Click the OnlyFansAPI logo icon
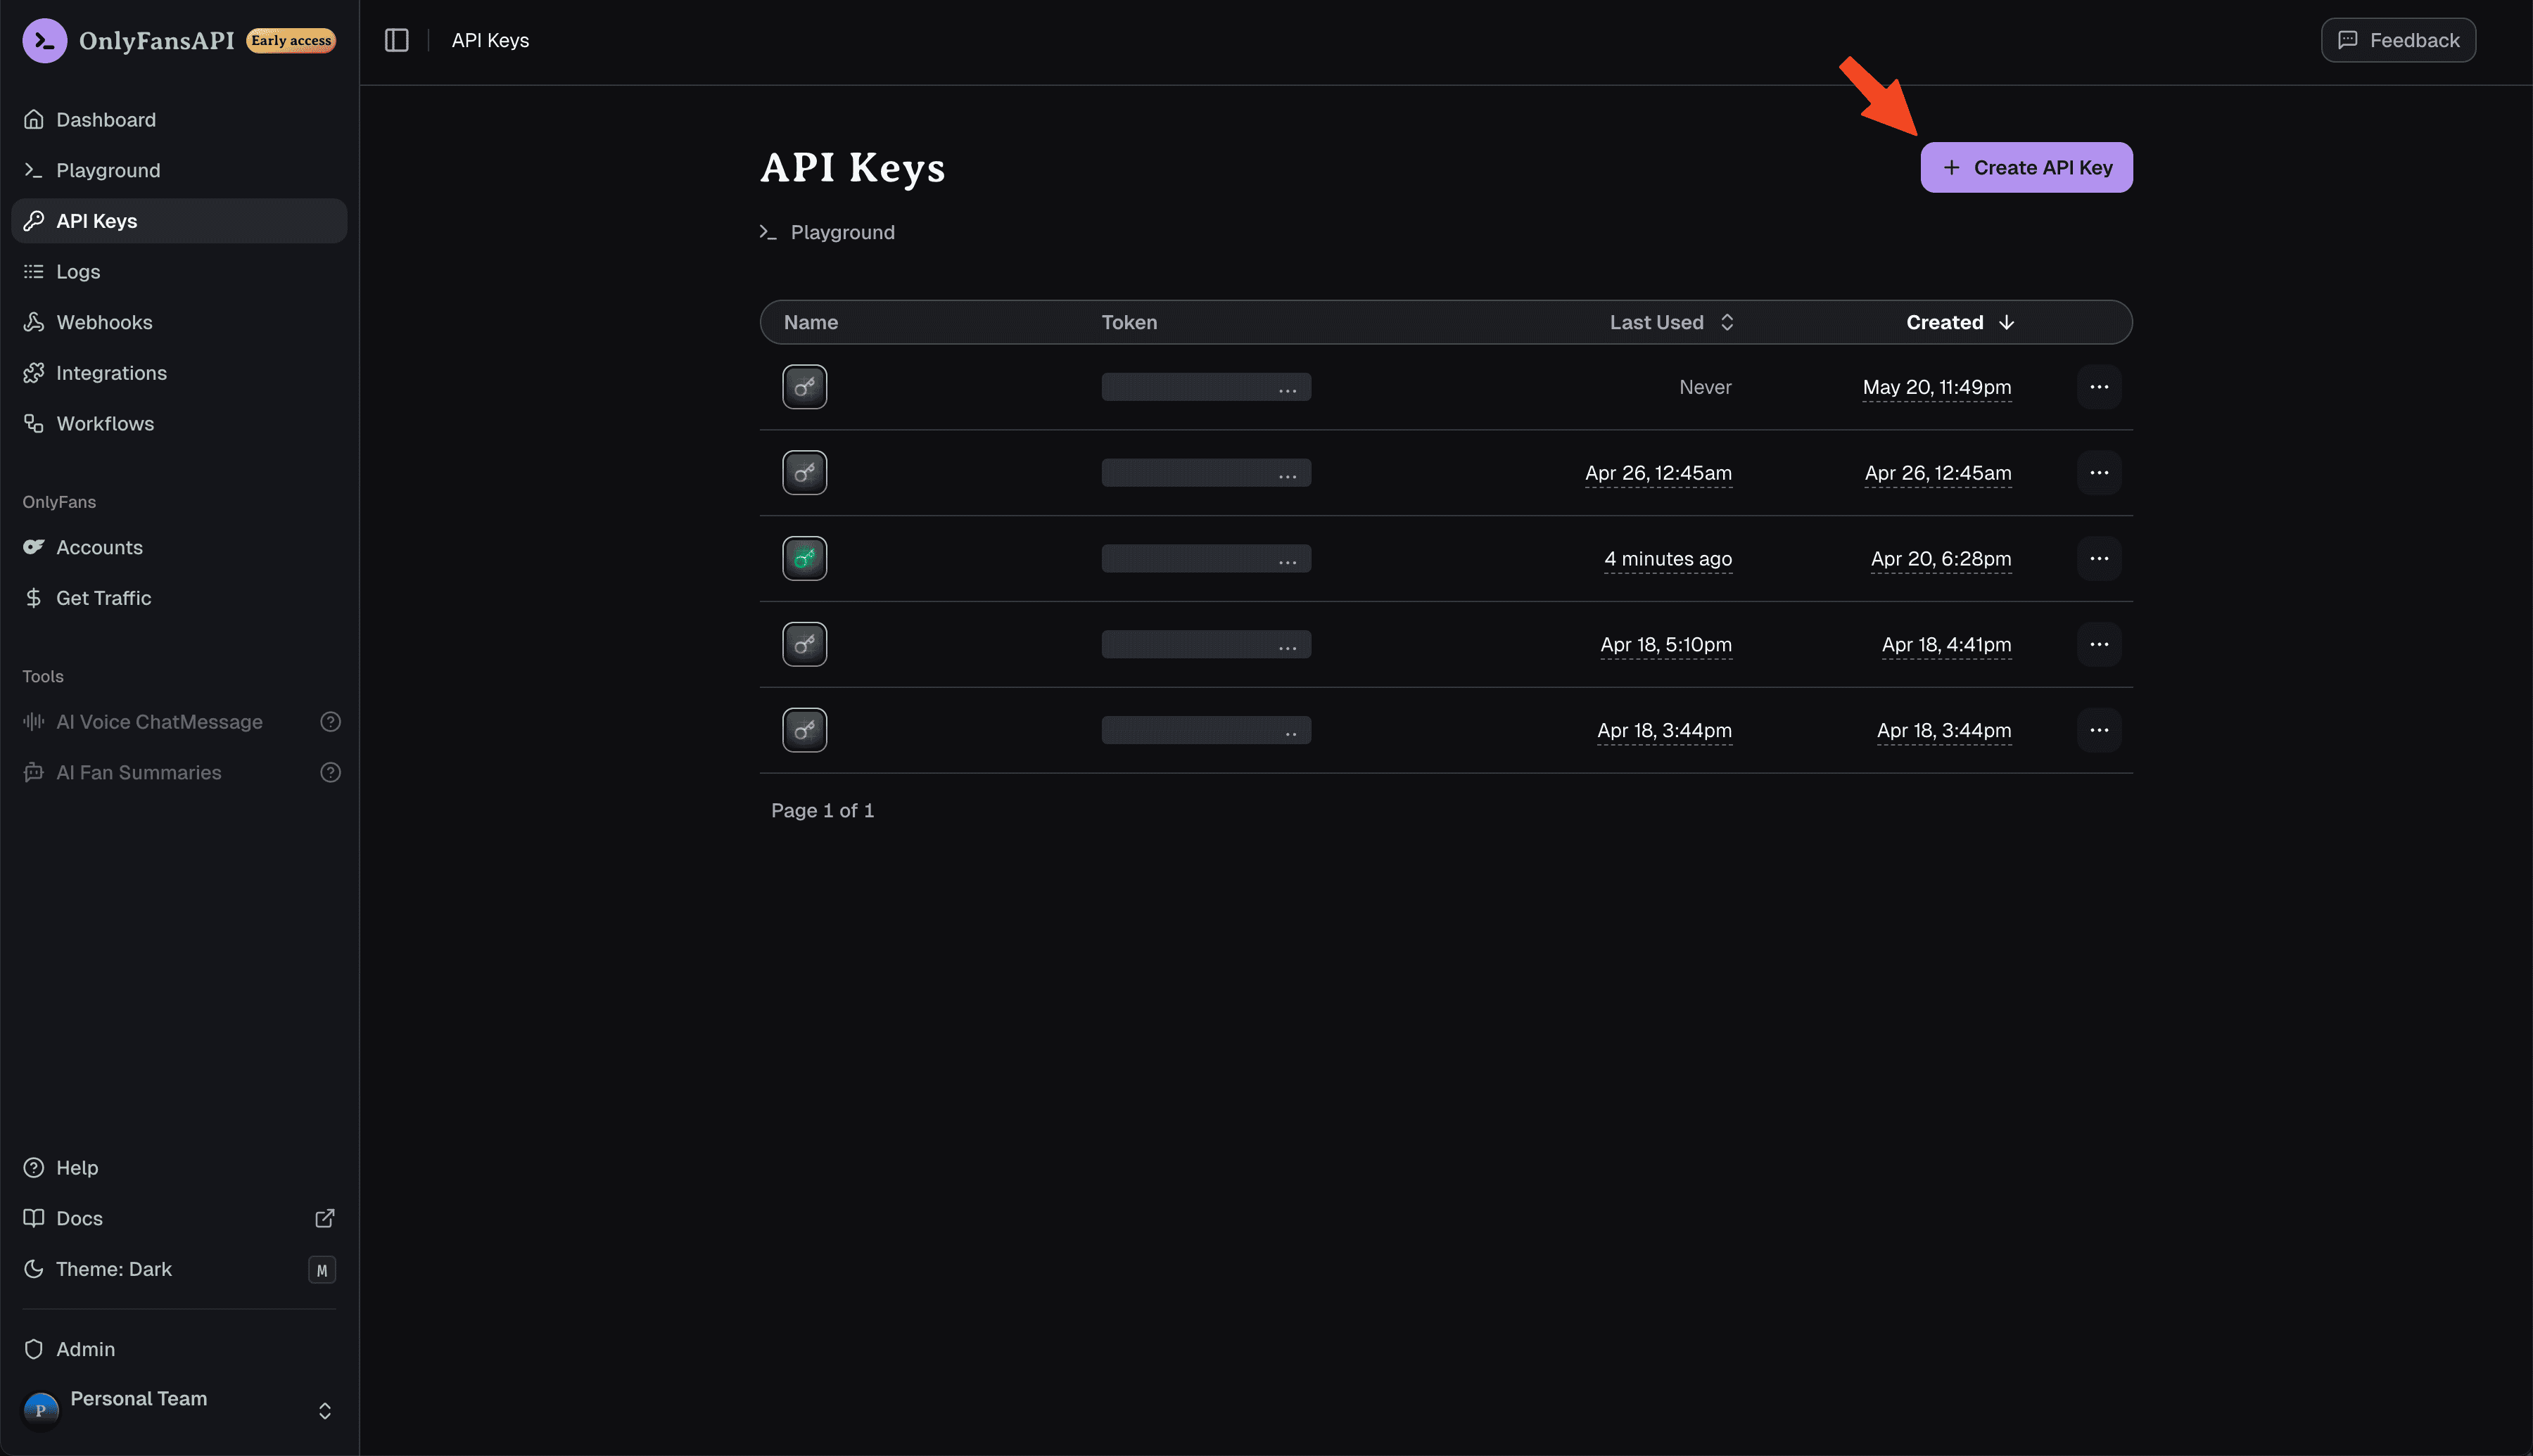 click(x=44, y=40)
